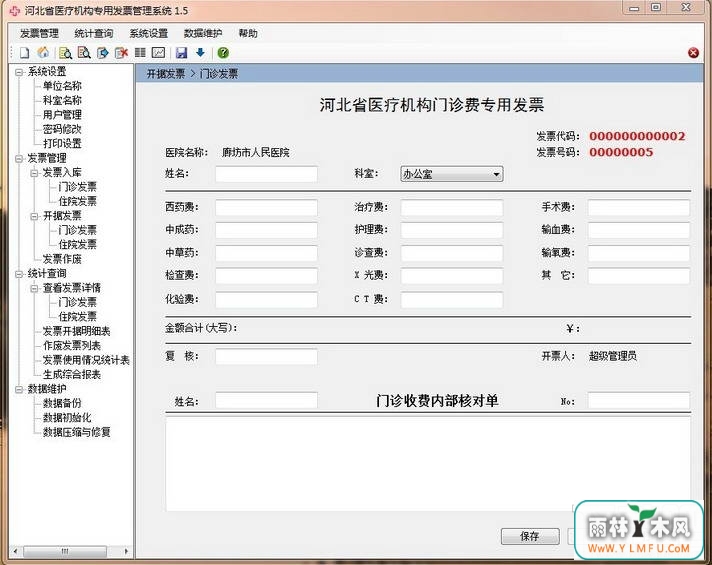
Task: Collapse the 发票管理 tree node
Action: (x=19, y=159)
